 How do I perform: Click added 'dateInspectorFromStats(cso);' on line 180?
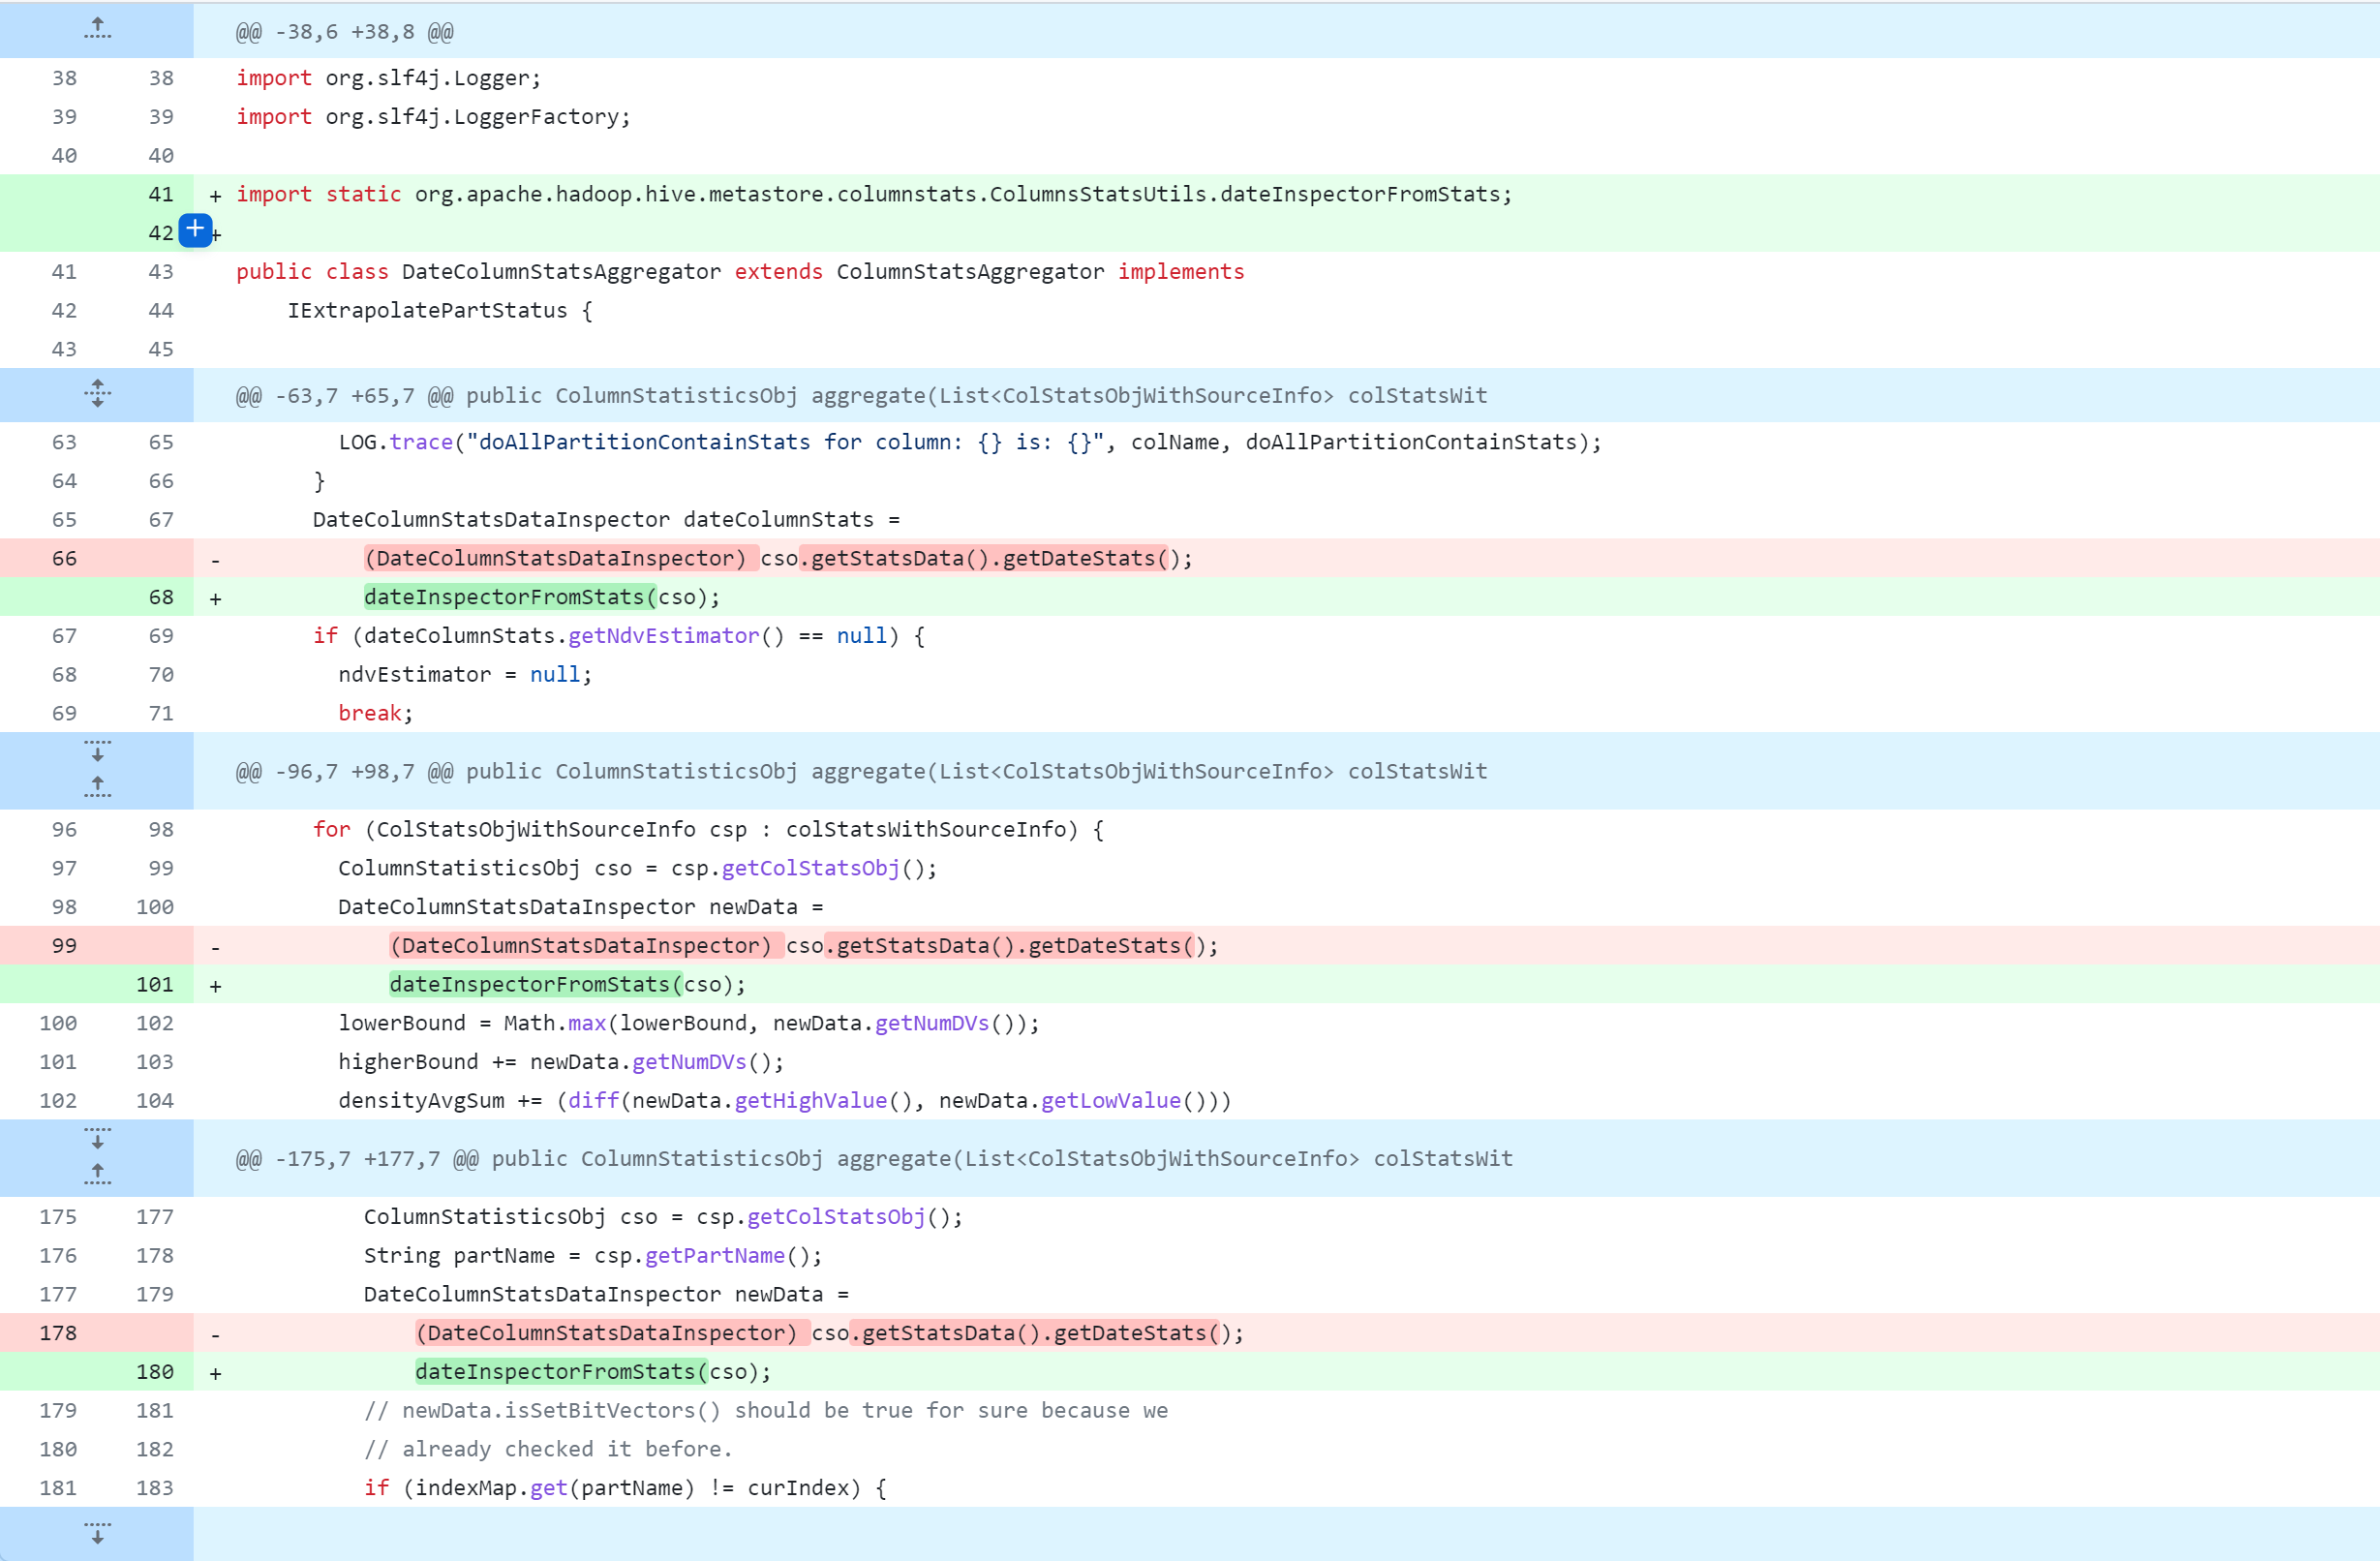click(594, 1371)
